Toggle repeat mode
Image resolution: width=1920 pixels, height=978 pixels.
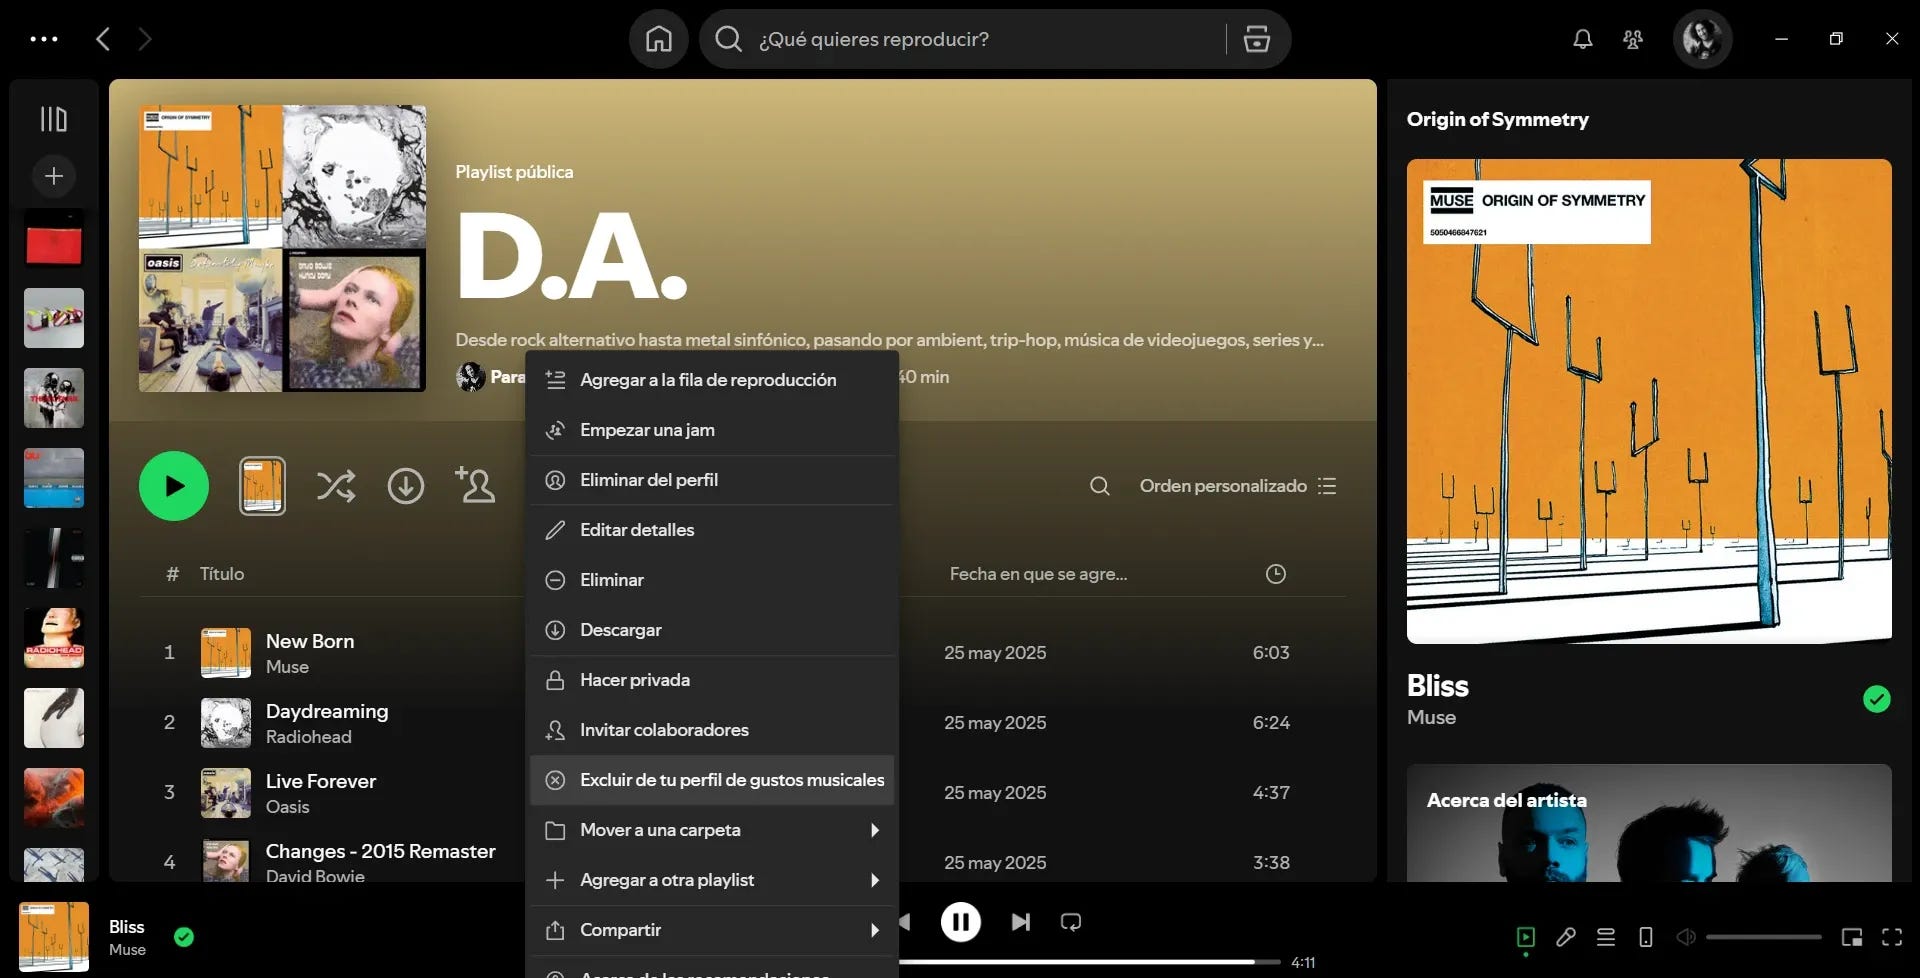pyautogui.click(x=1071, y=922)
